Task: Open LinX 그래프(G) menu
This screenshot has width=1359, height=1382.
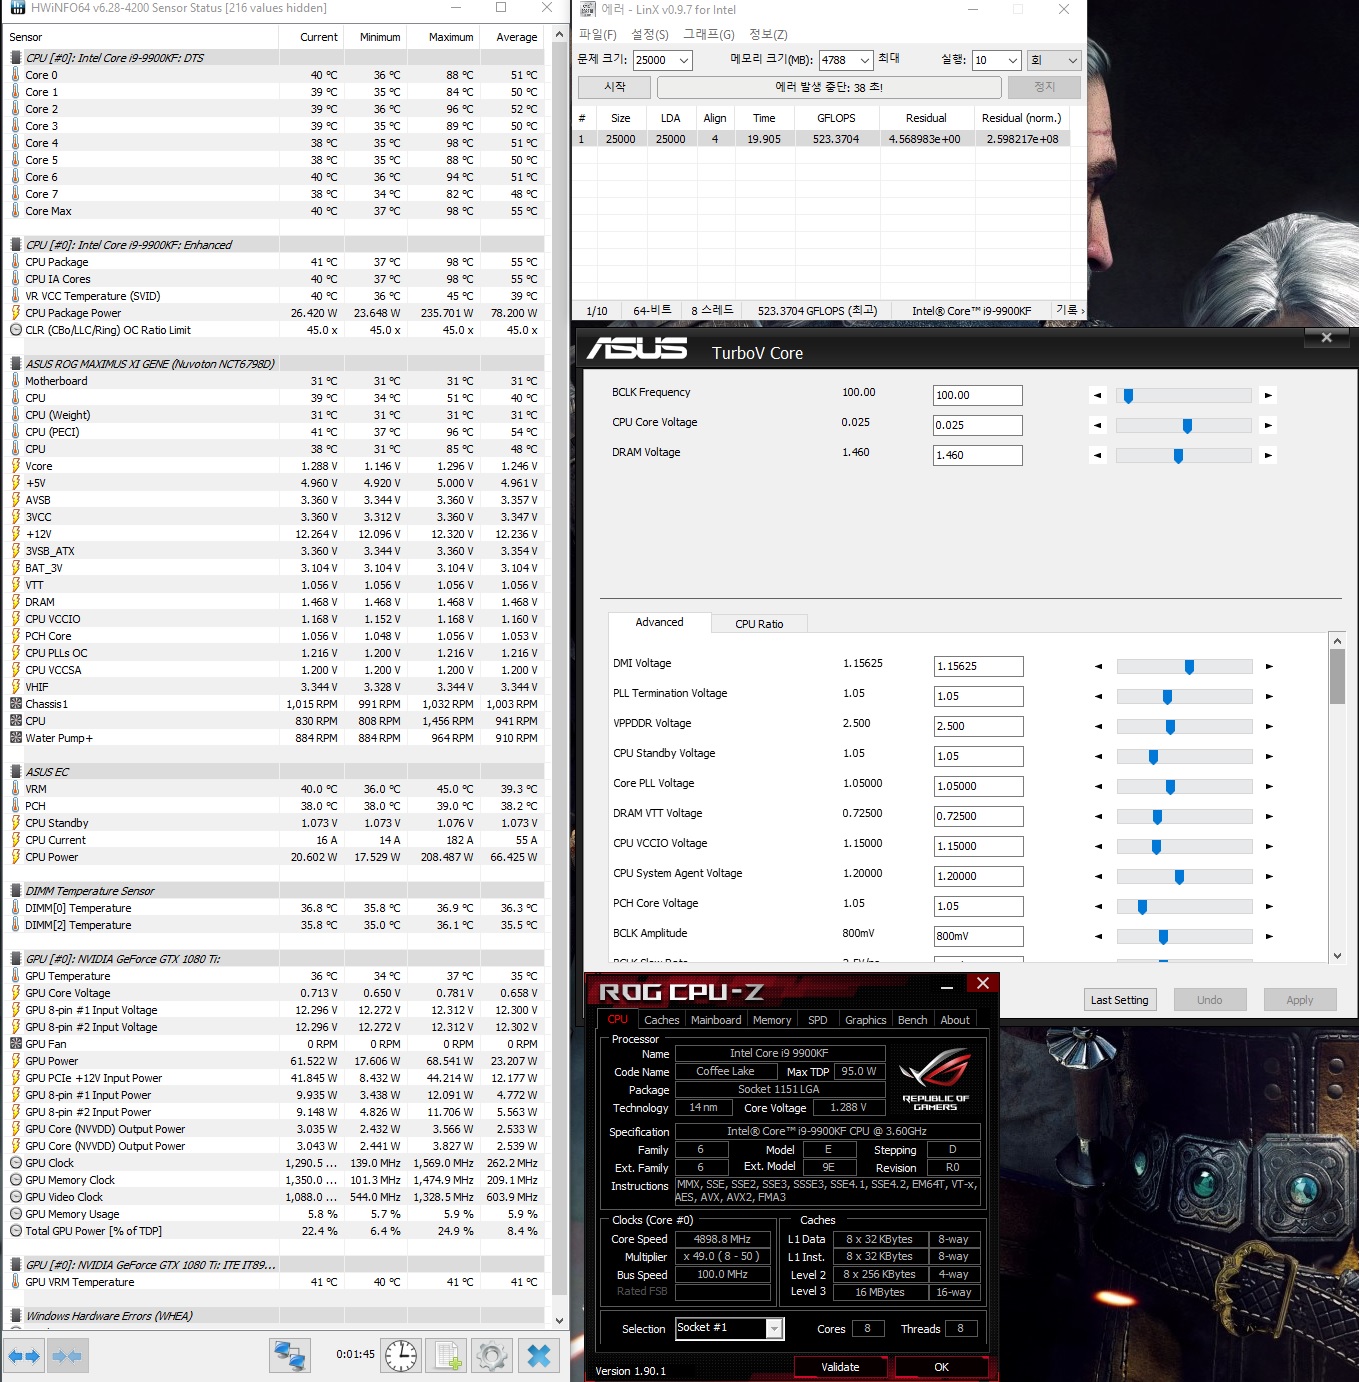Action: [x=709, y=35]
